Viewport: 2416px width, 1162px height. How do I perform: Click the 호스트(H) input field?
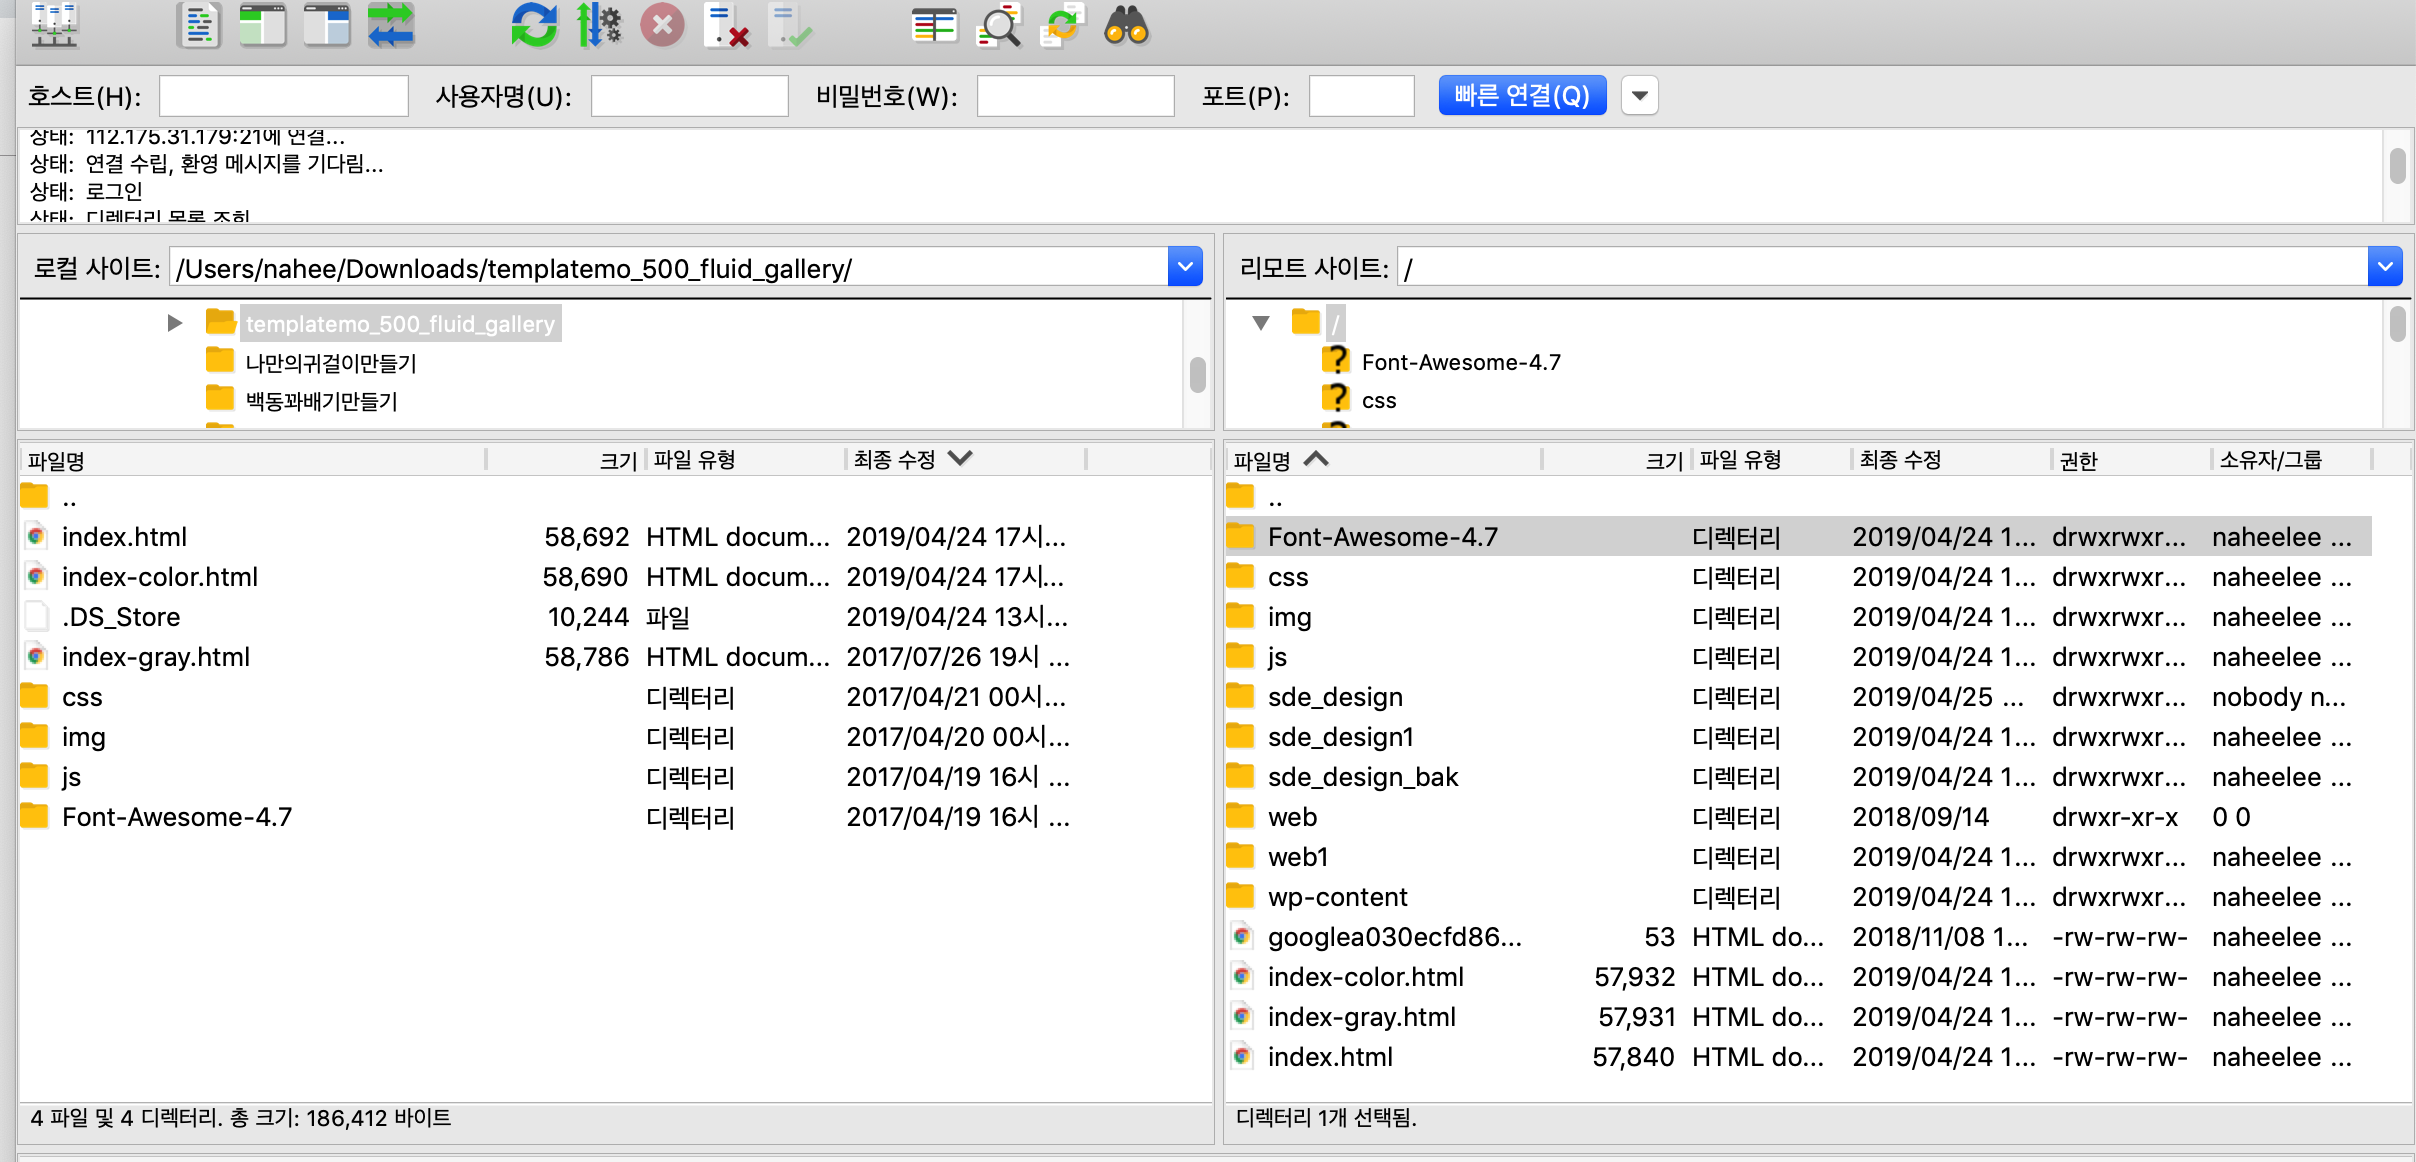284,96
